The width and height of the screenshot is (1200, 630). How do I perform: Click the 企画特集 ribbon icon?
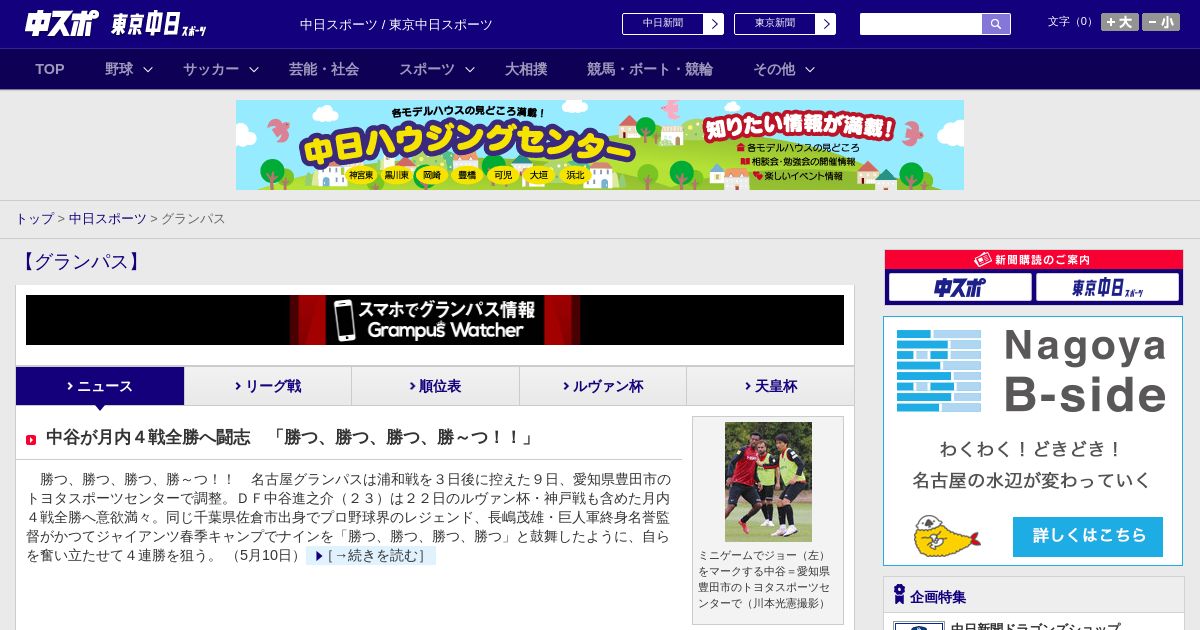[899, 595]
